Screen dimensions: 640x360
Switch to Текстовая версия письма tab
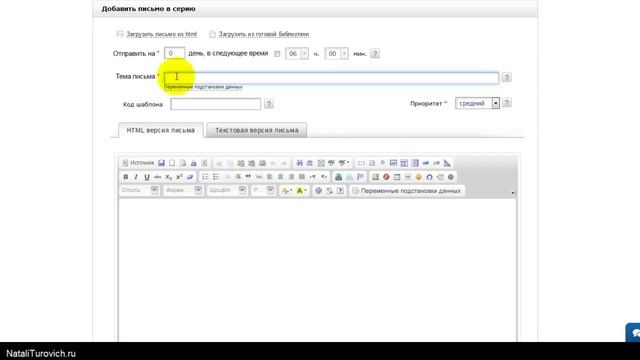coord(257,130)
